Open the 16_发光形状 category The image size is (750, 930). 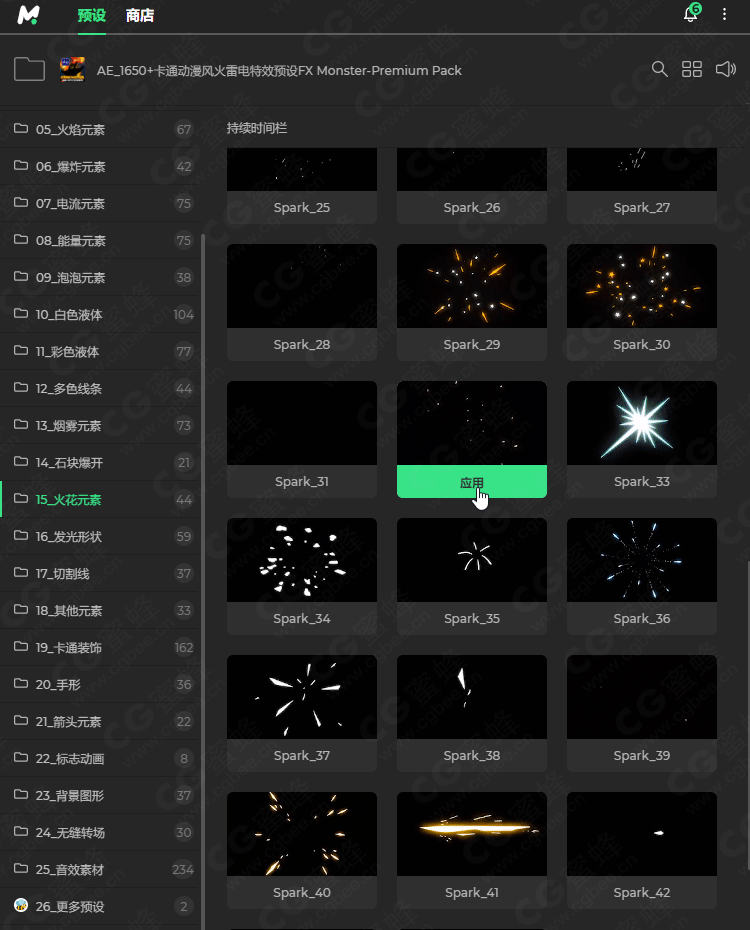100,536
